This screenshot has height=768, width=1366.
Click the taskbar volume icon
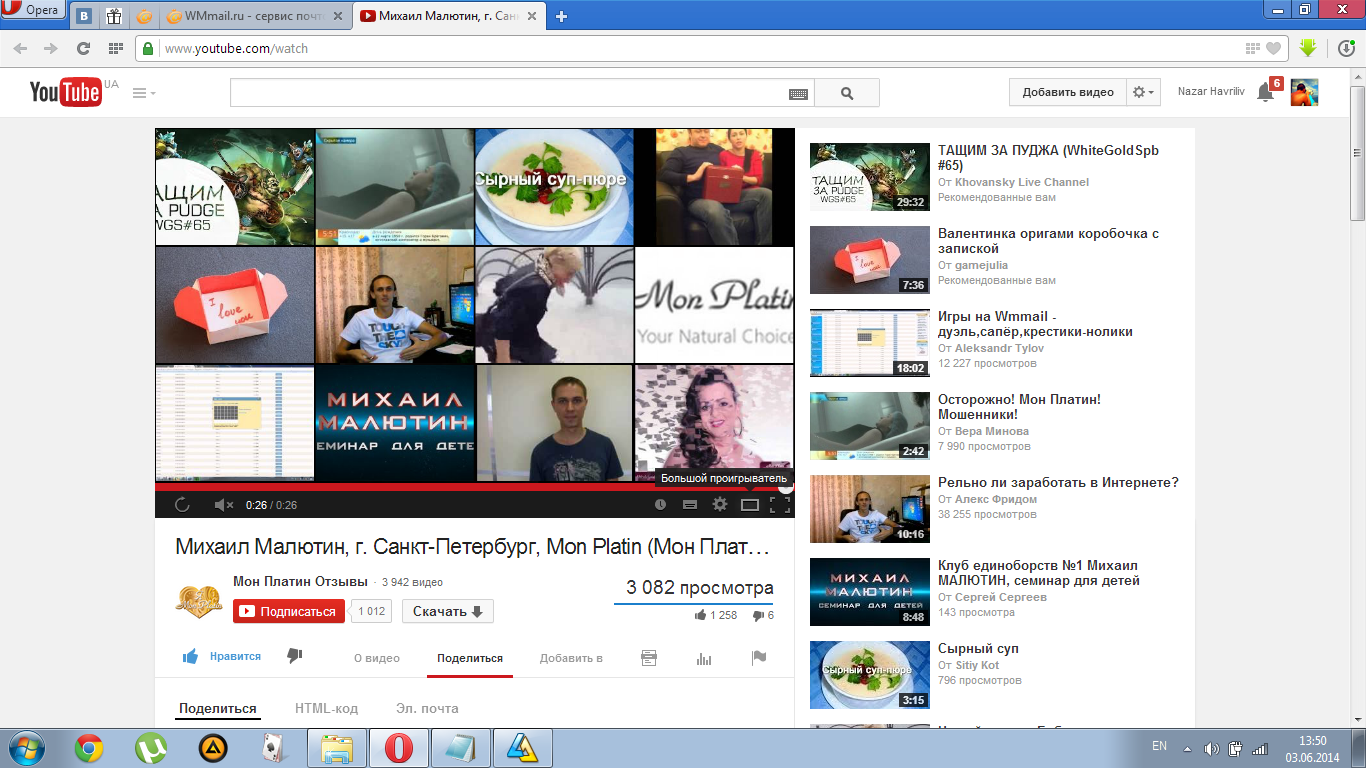[1212, 748]
